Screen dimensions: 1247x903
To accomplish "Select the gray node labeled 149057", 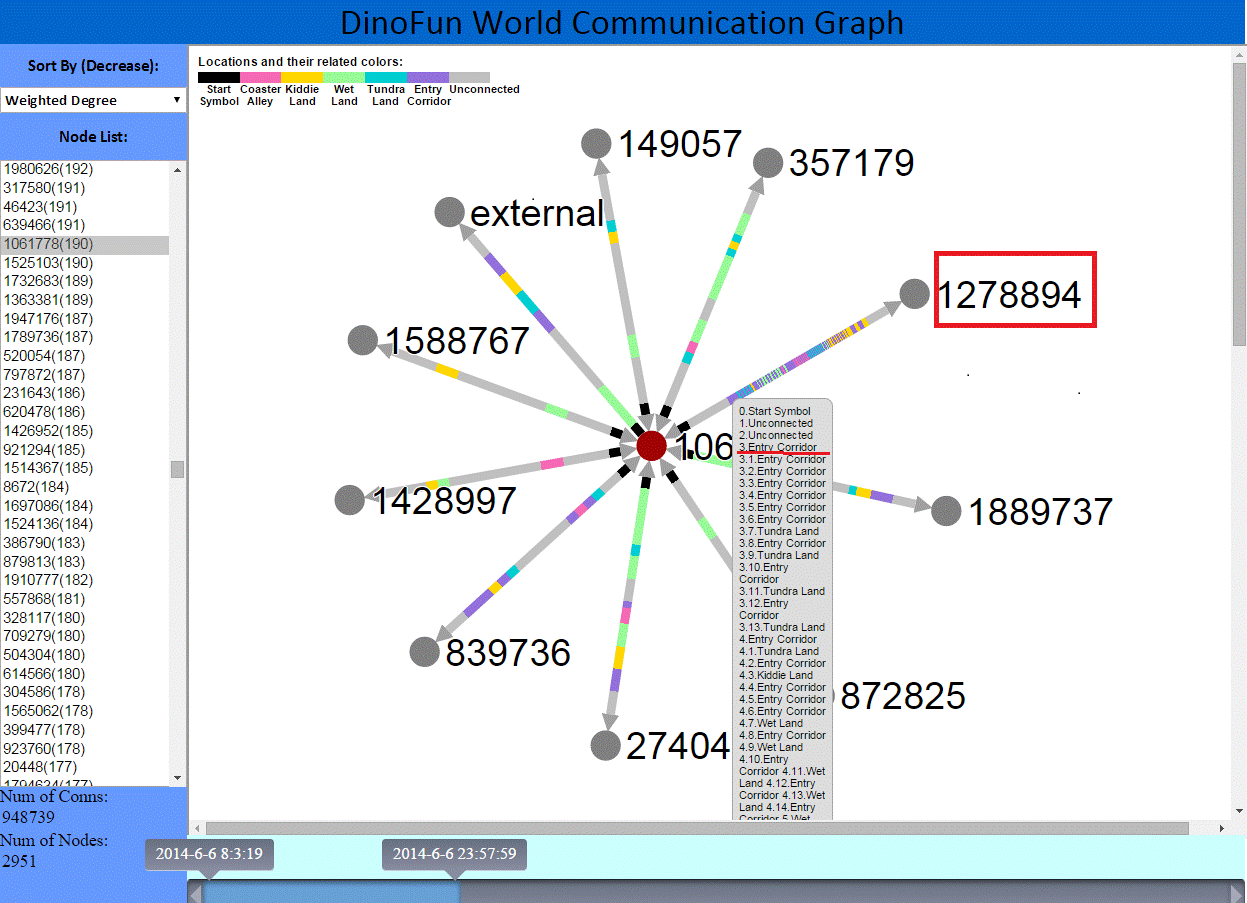I will (x=596, y=143).
